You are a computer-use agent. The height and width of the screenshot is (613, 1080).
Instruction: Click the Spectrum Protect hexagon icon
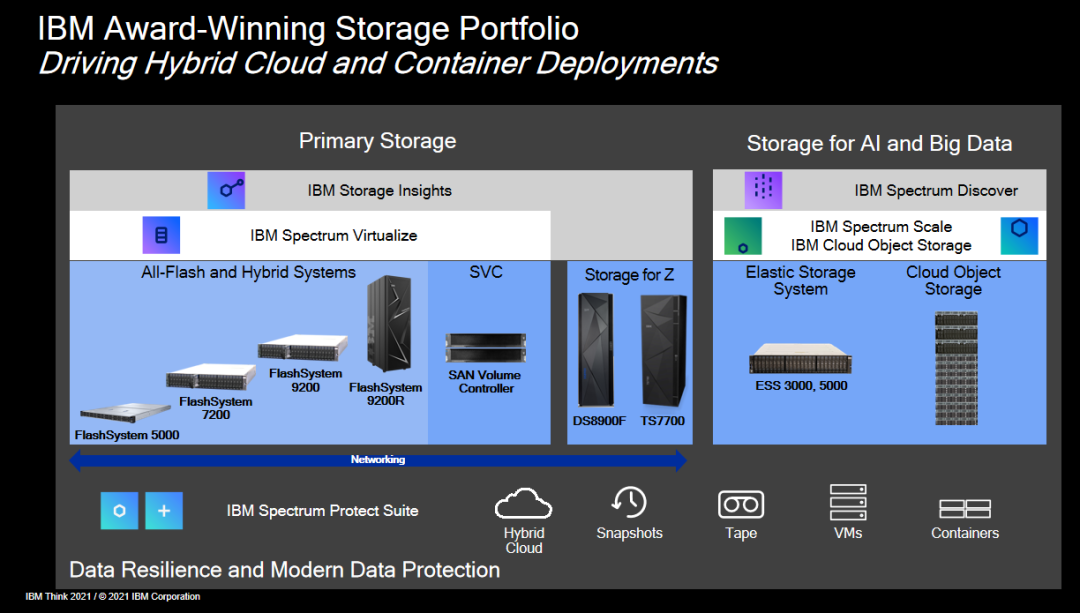pyautogui.click(x=119, y=510)
